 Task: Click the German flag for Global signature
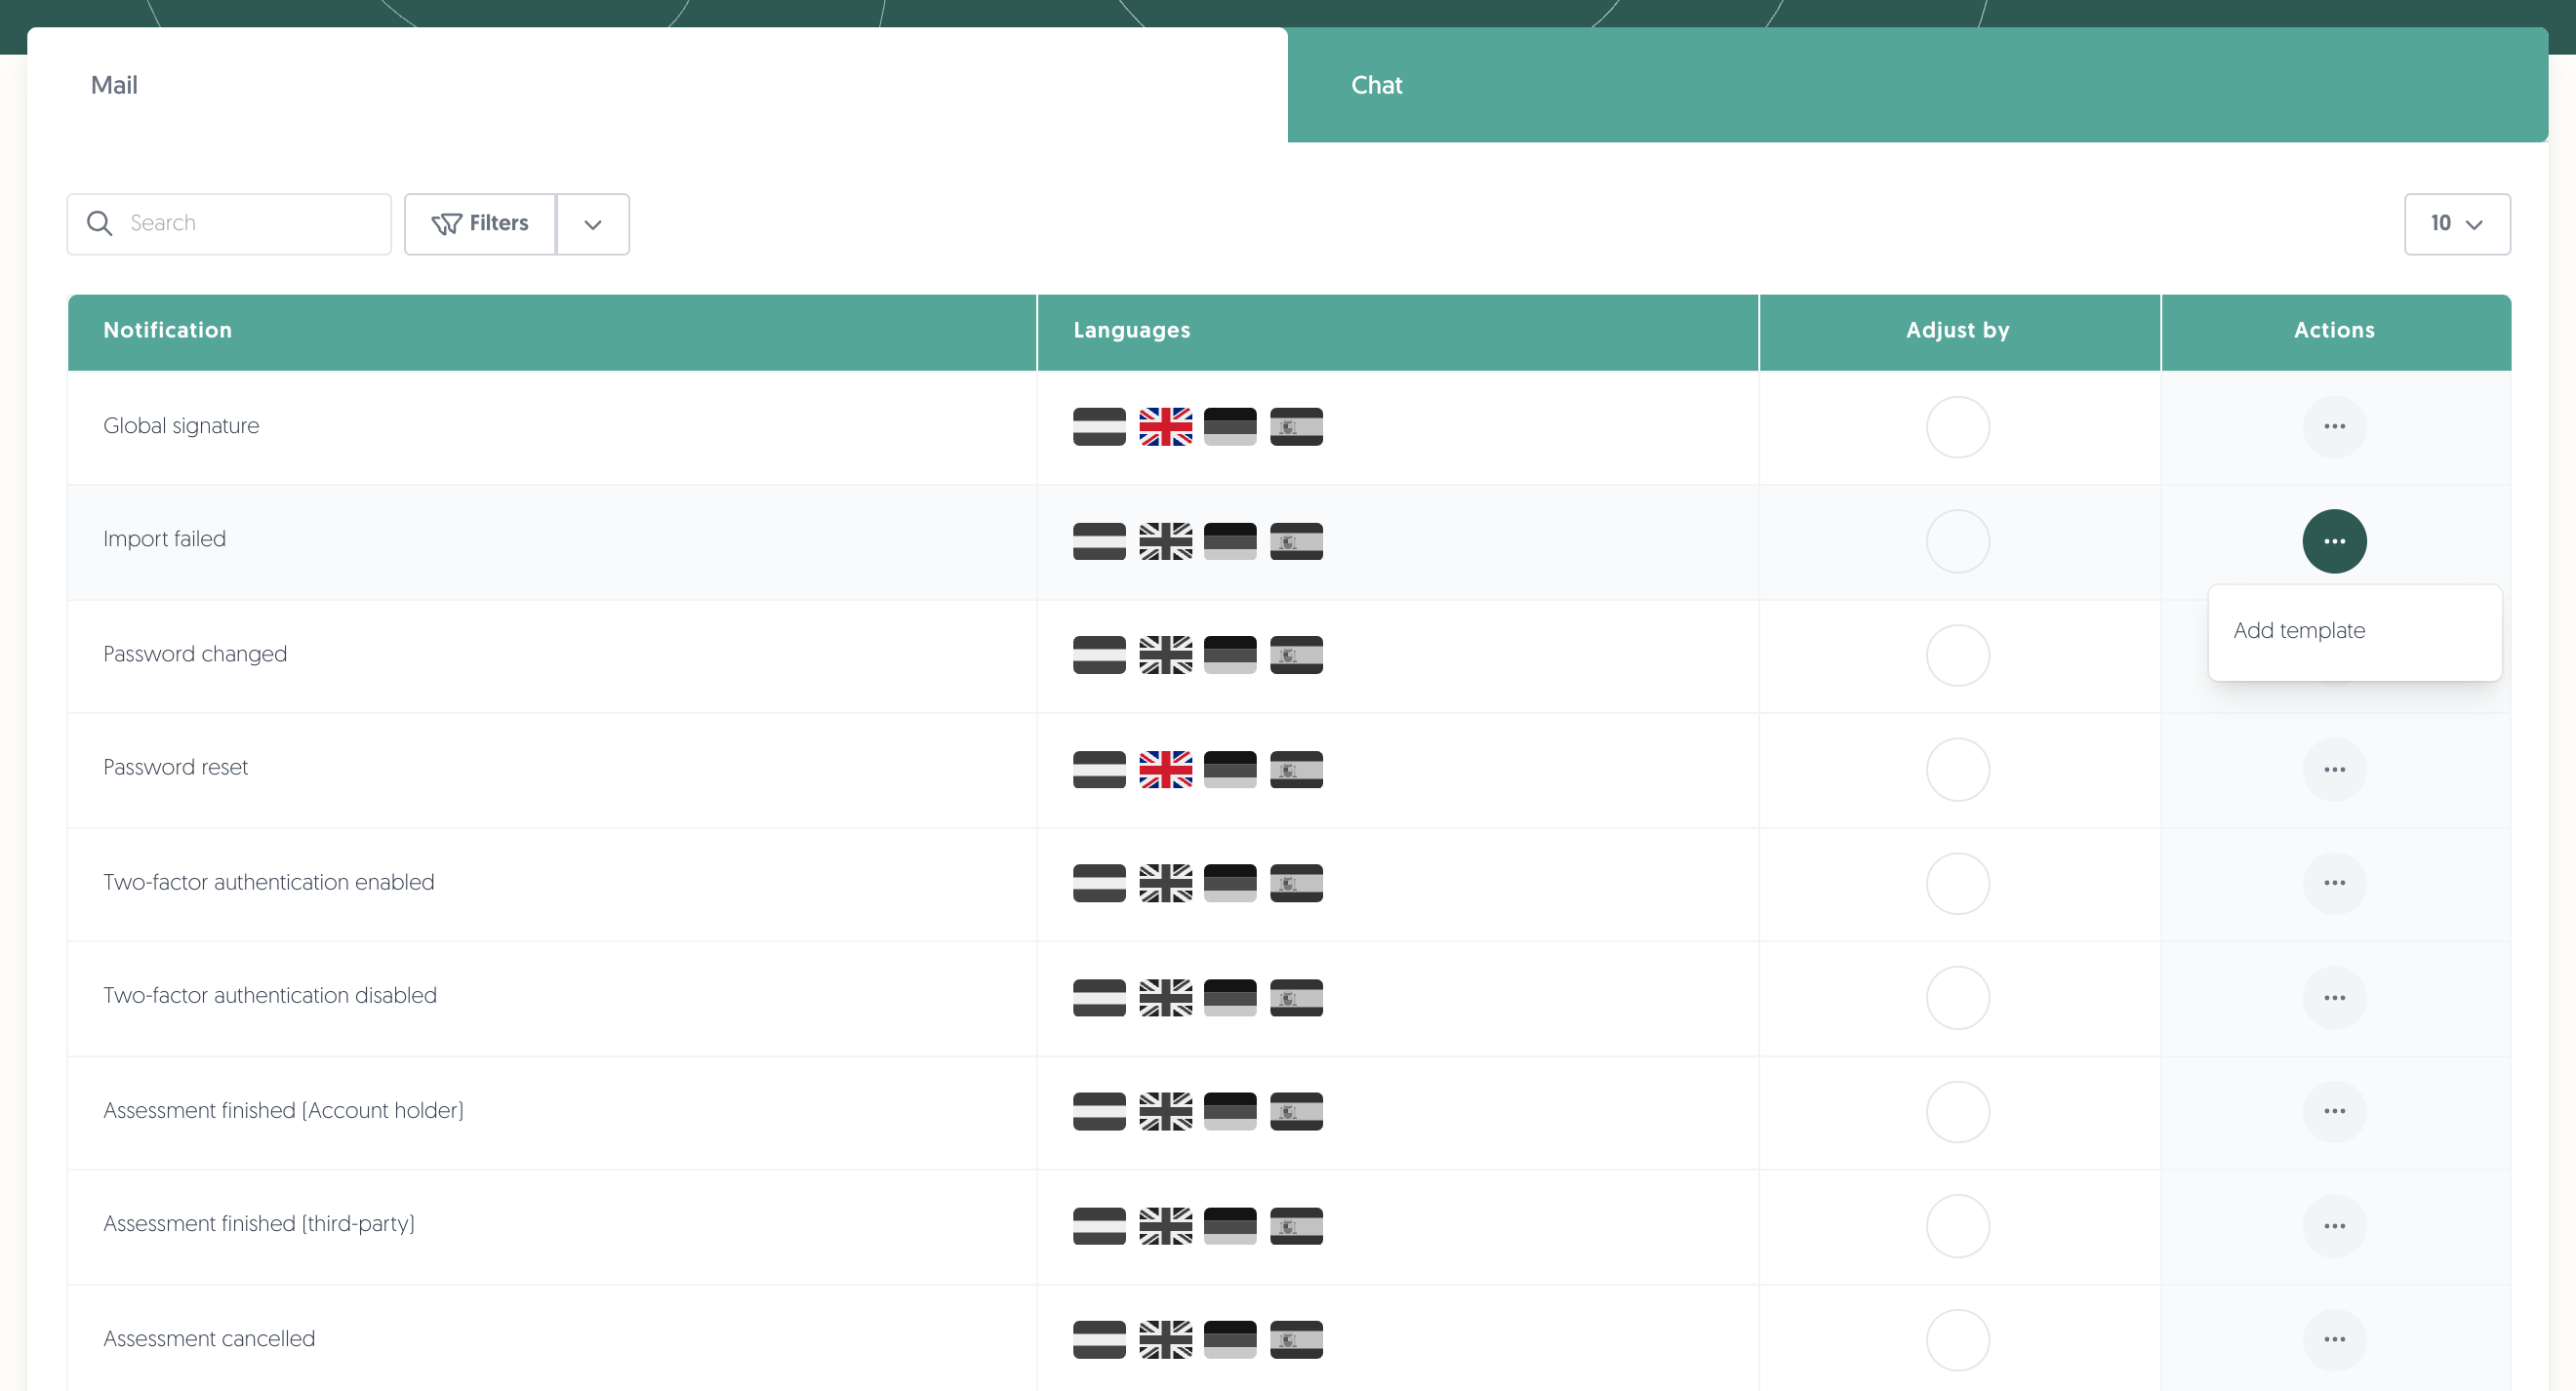(x=1230, y=427)
